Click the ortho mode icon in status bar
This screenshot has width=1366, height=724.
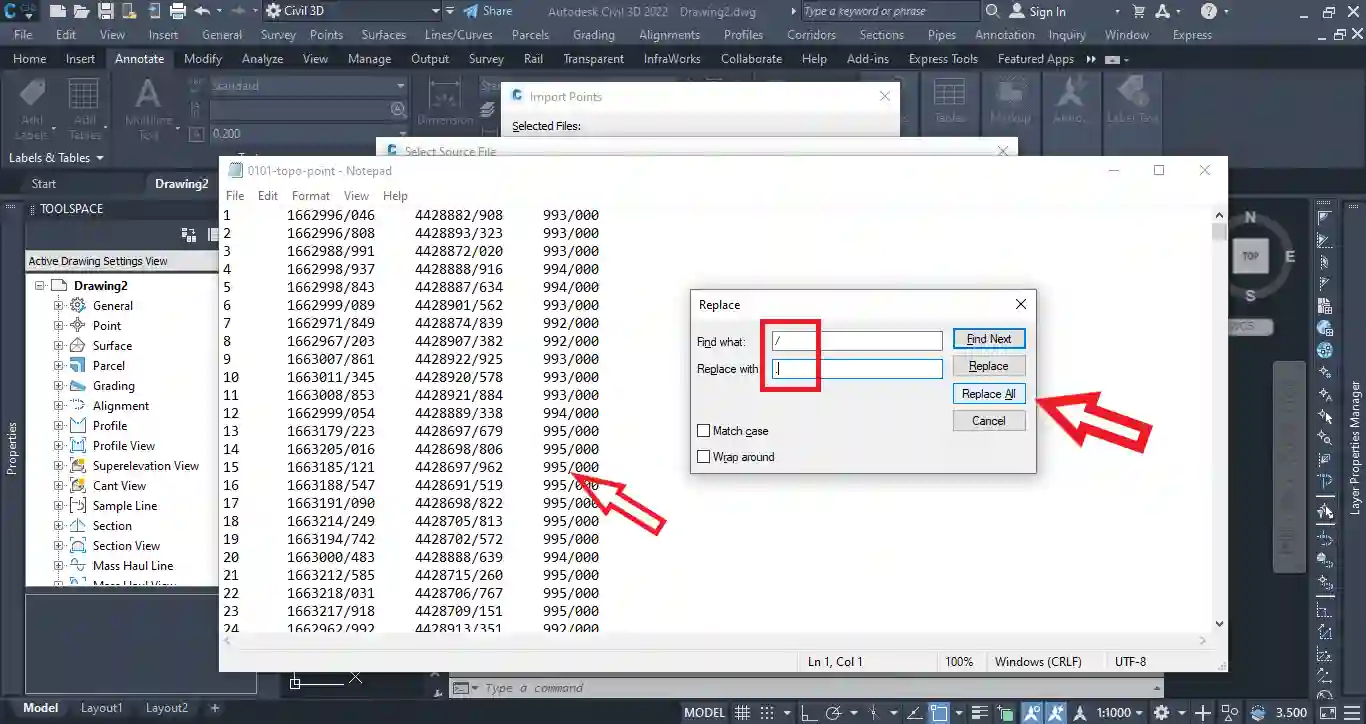point(807,713)
